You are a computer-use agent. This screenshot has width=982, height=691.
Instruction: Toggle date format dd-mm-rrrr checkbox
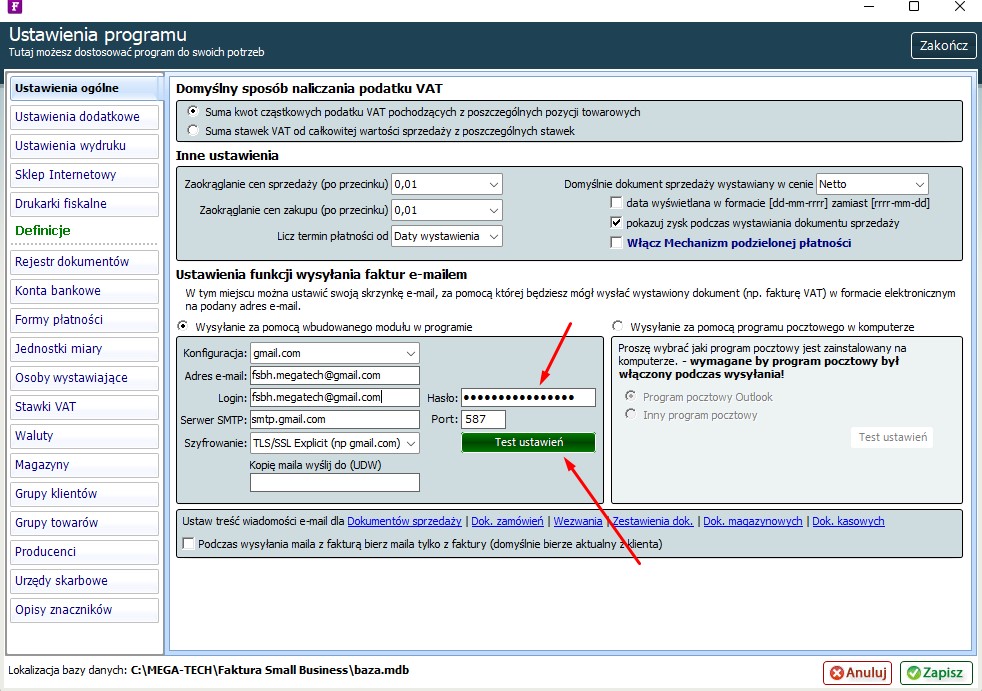tap(616, 202)
